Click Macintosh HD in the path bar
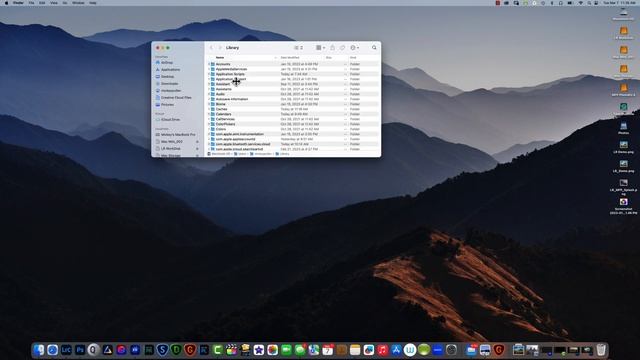This screenshot has height=360, width=640. coord(218,154)
